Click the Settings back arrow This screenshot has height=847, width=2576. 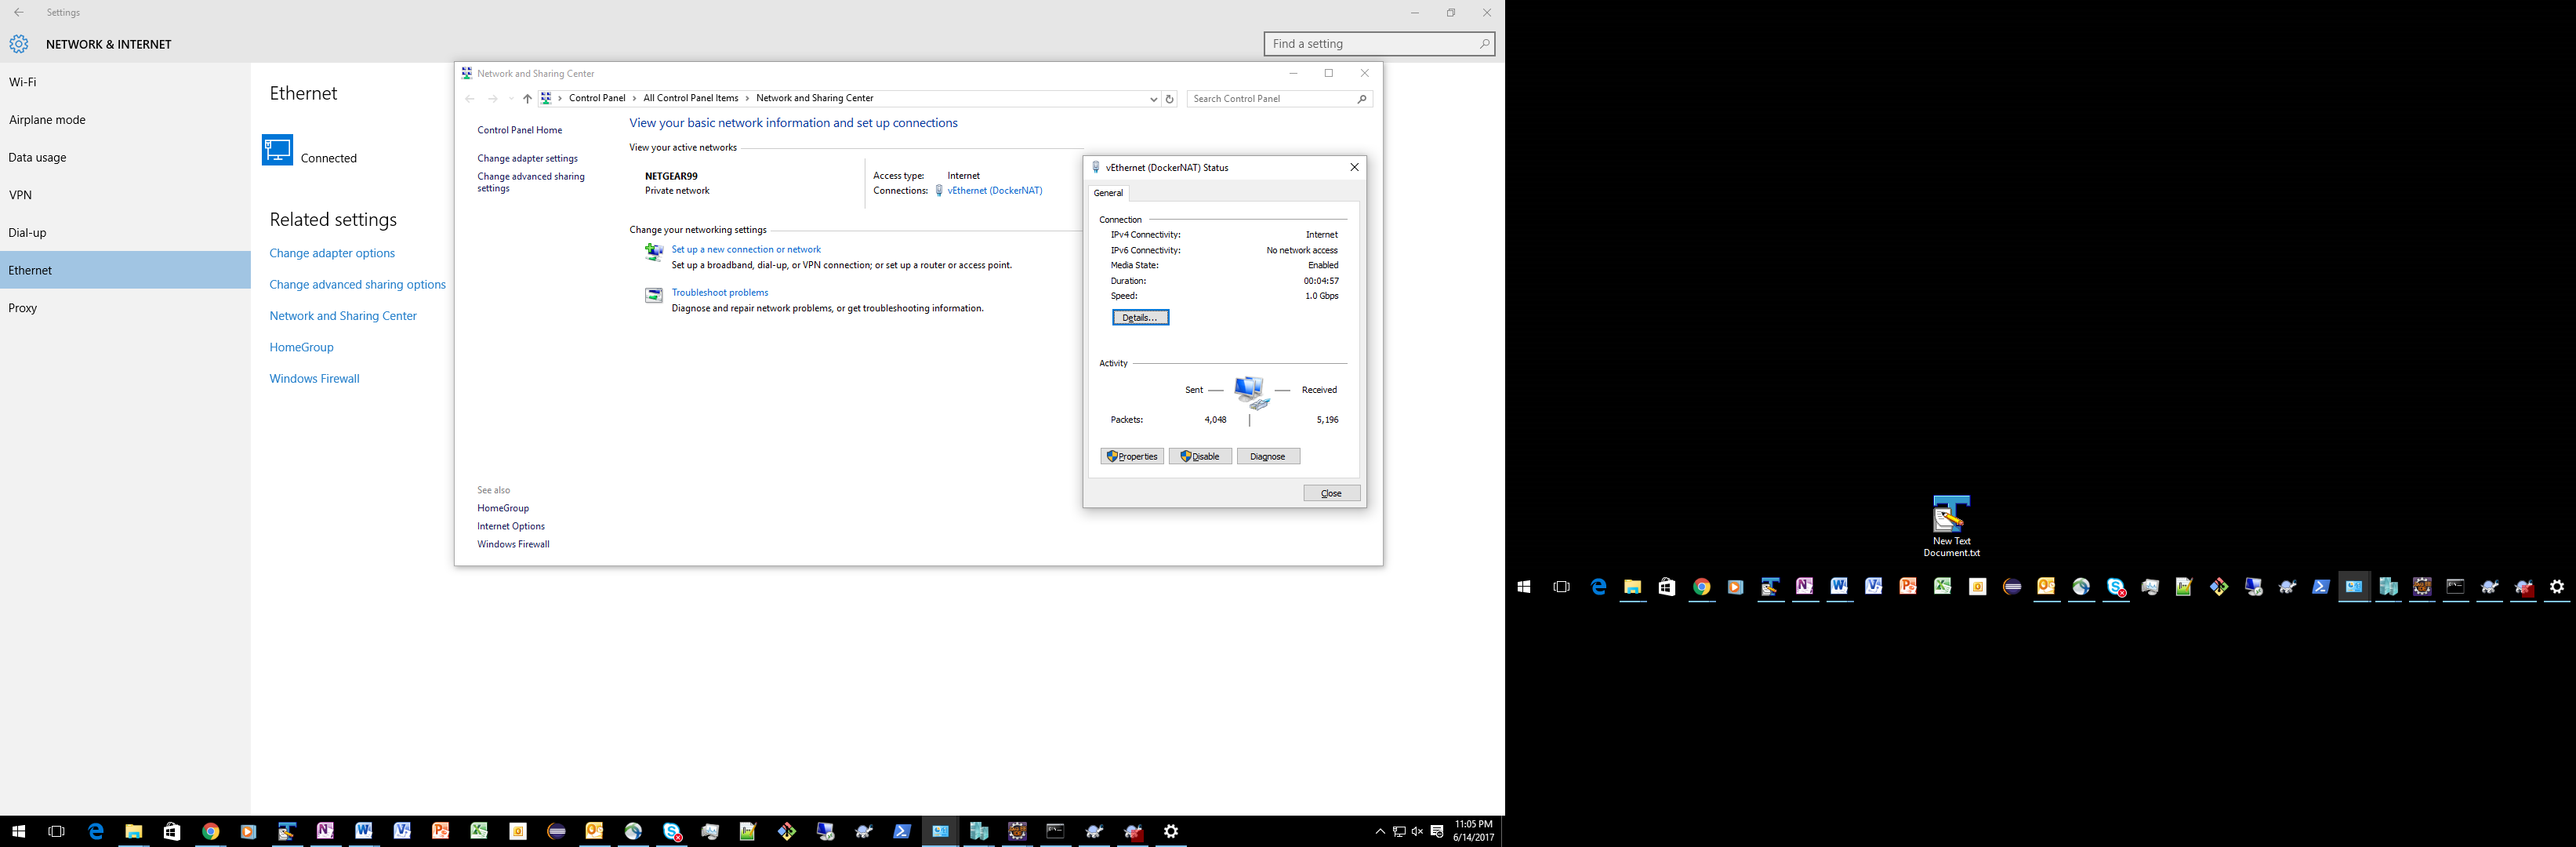point(19,12)
